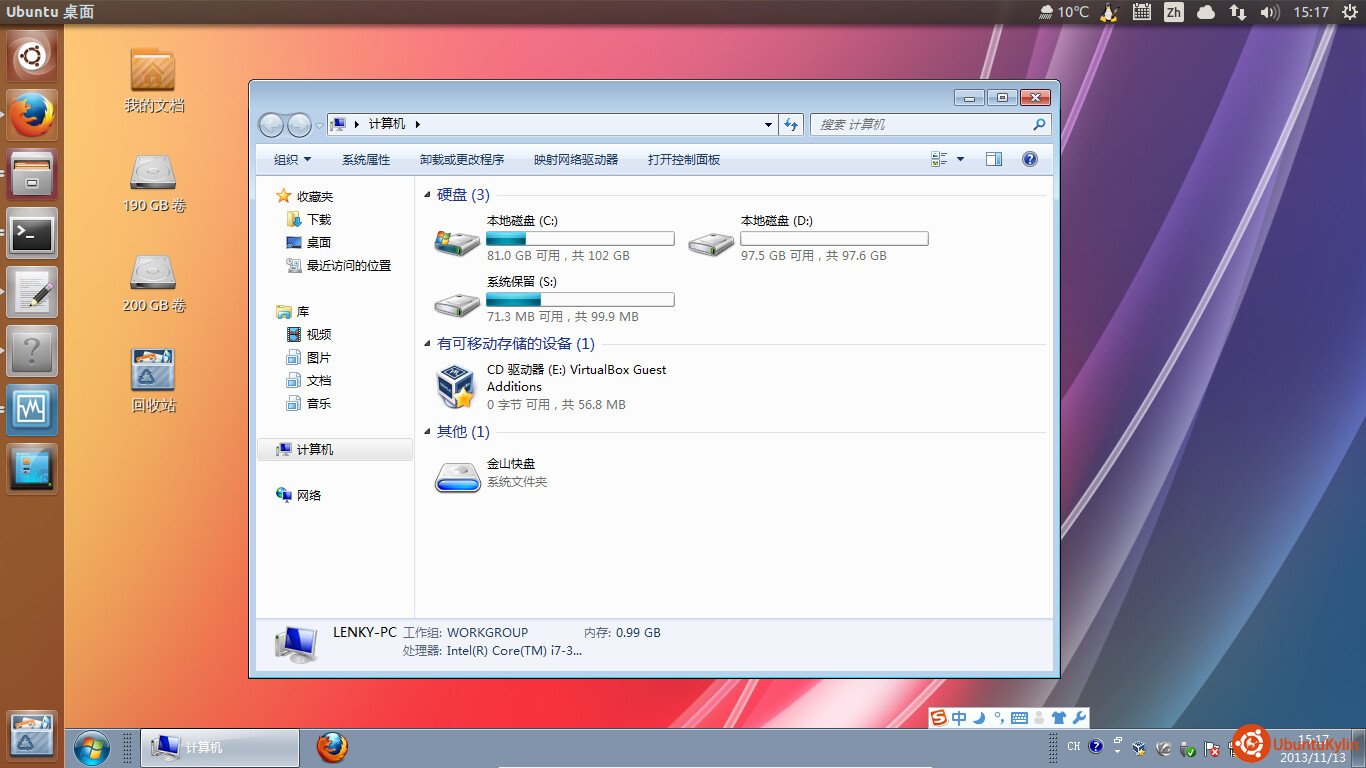Collapse the 硬盘 (3) group
This screenshot has height=768, width=1366.
428,195
